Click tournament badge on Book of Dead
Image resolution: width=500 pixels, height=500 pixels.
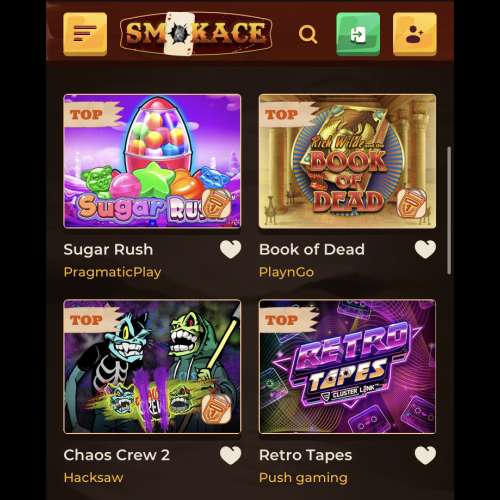click(412, 204)
